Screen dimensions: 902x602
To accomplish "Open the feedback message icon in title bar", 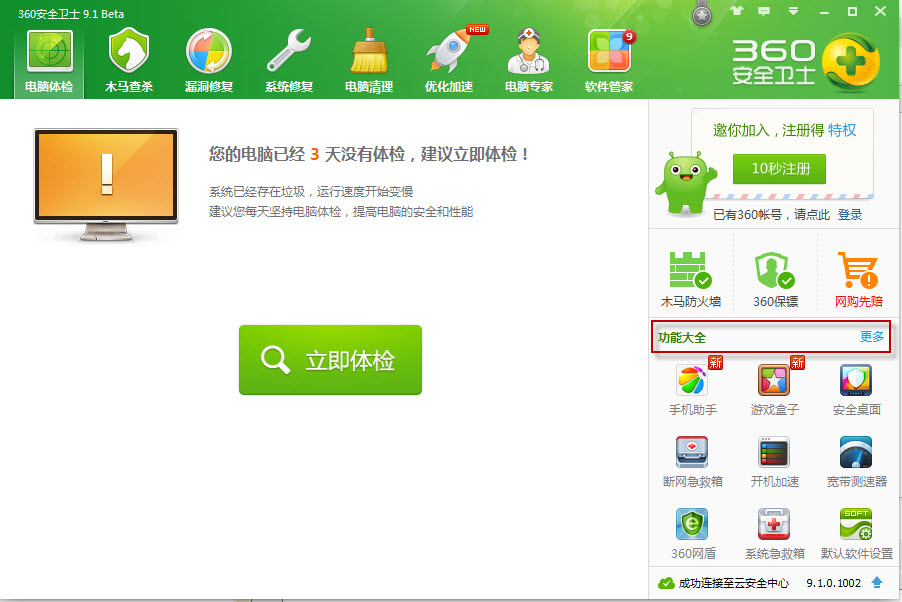I will tap(764, 11).
